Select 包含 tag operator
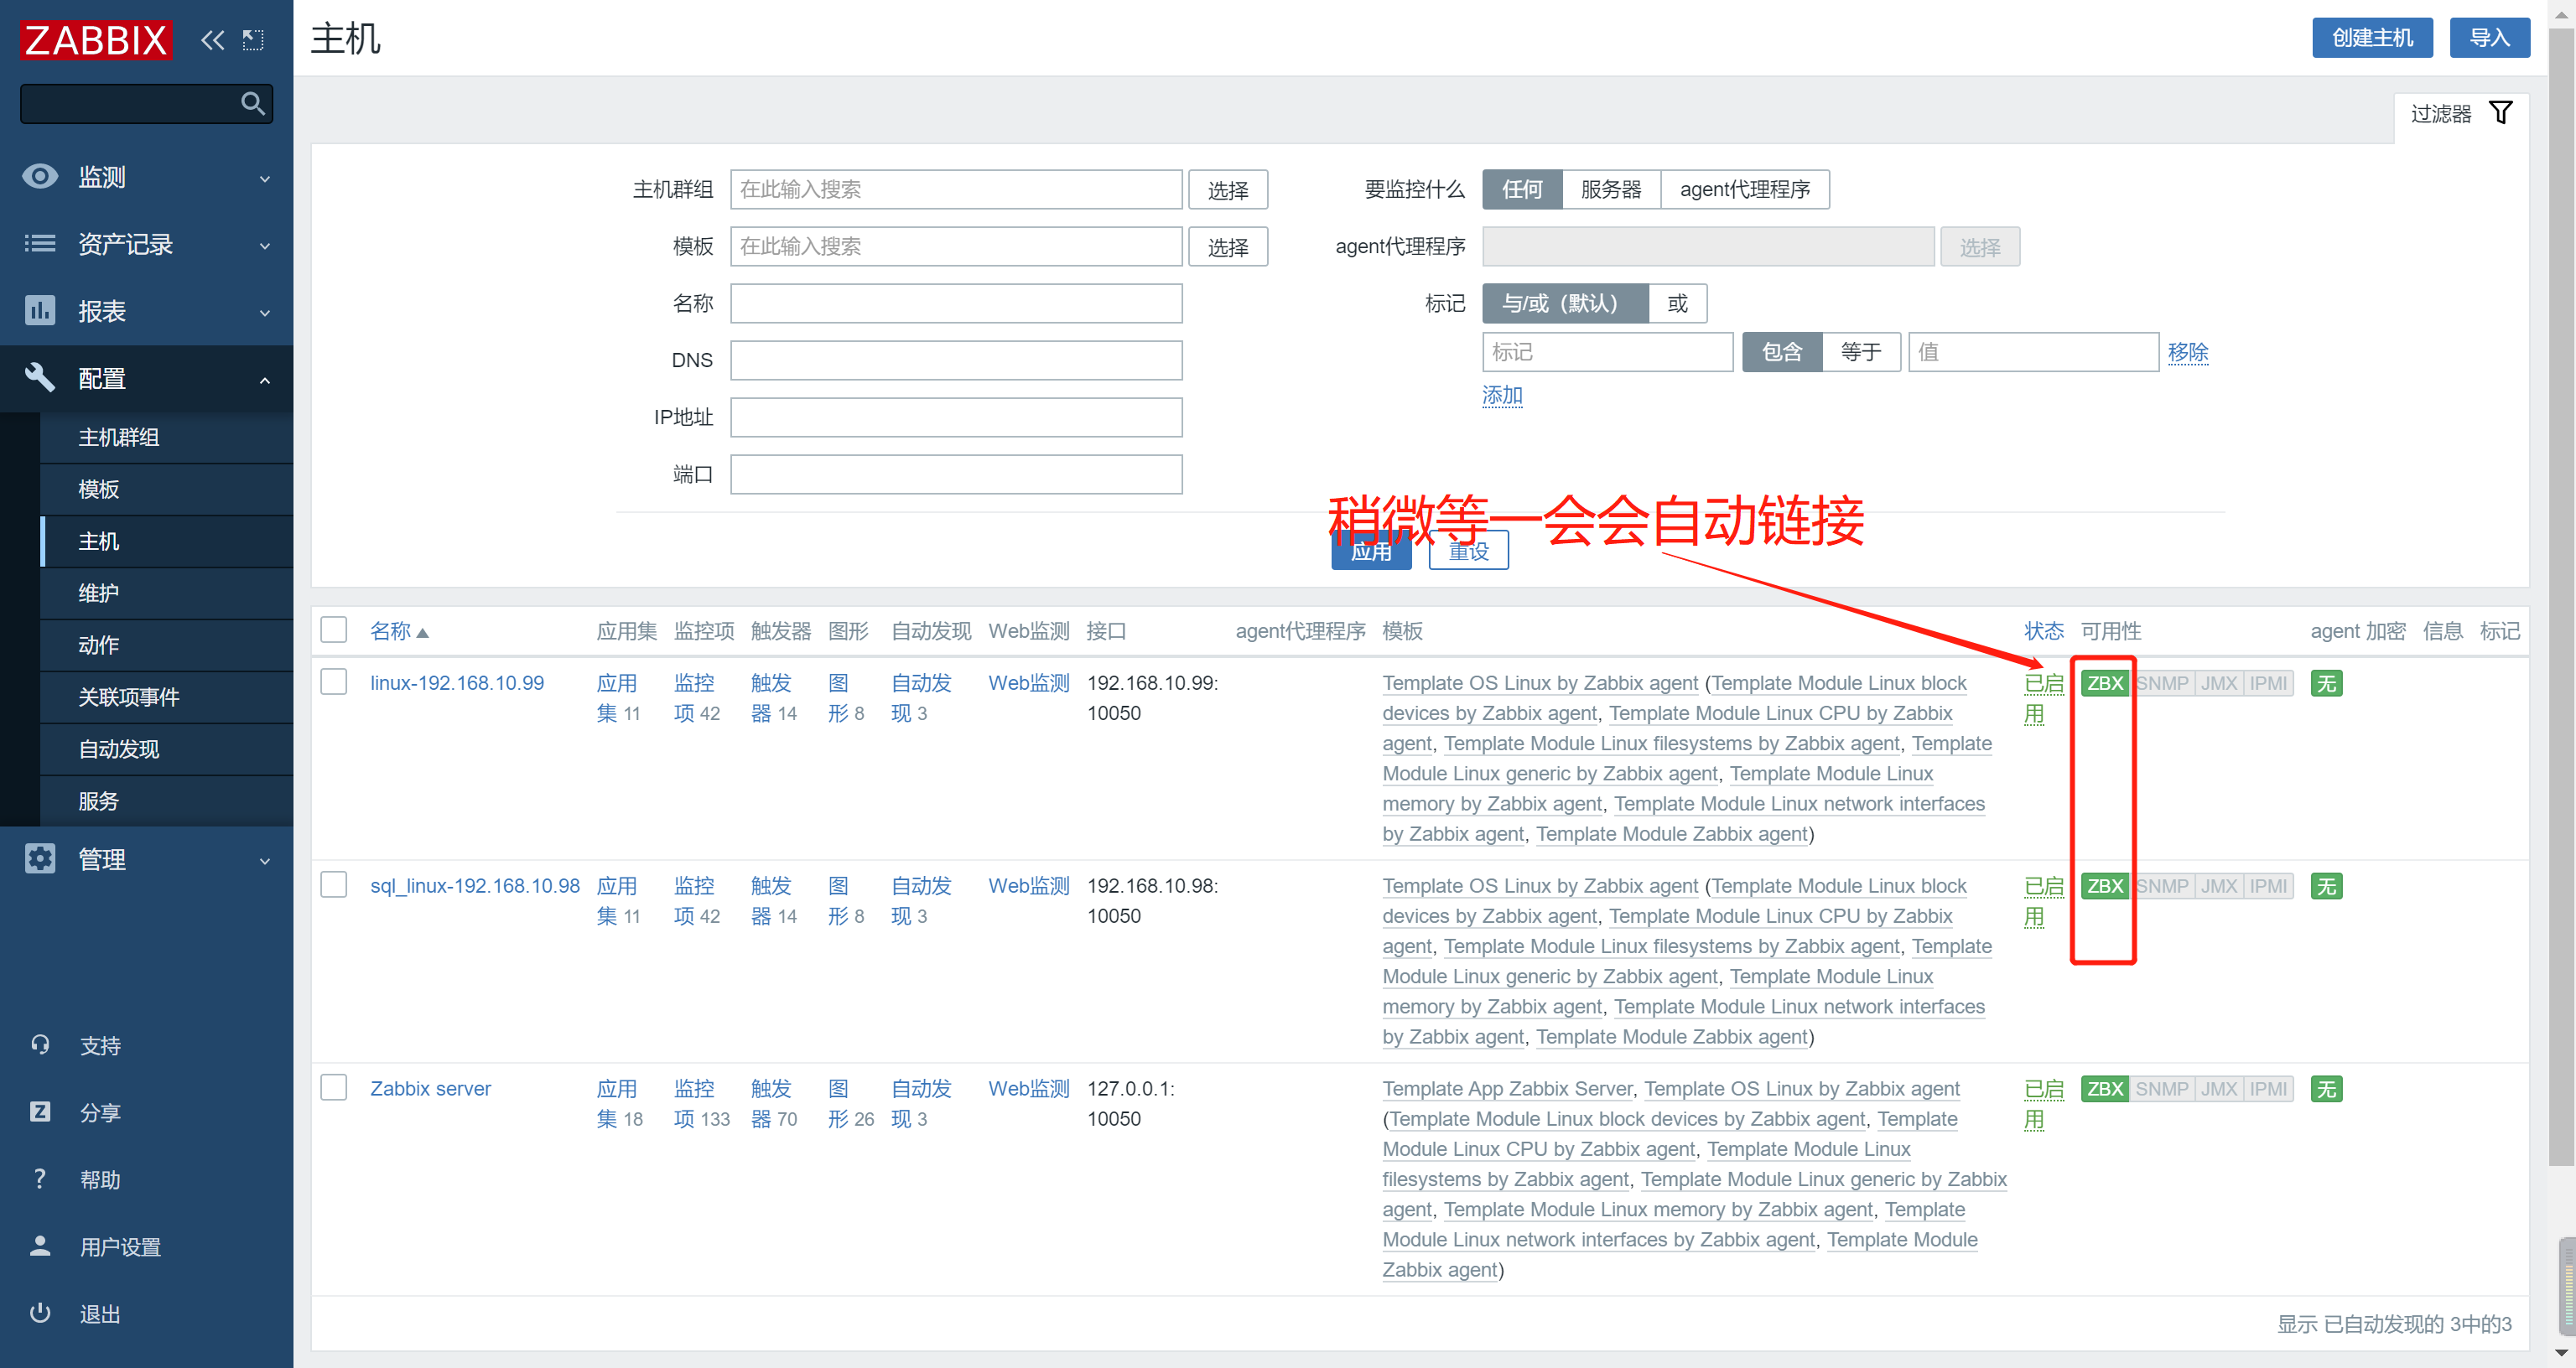Screen dimensions: 2576x1368 pos(1782,352)
